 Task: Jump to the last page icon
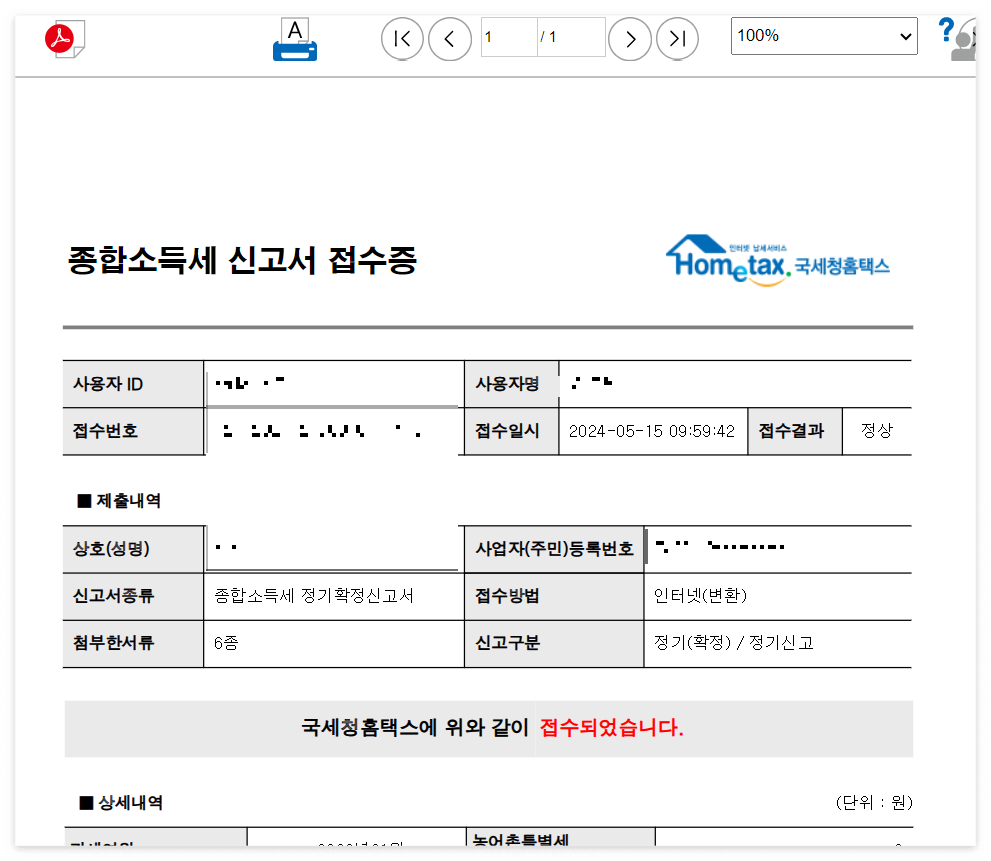point(678,38)
